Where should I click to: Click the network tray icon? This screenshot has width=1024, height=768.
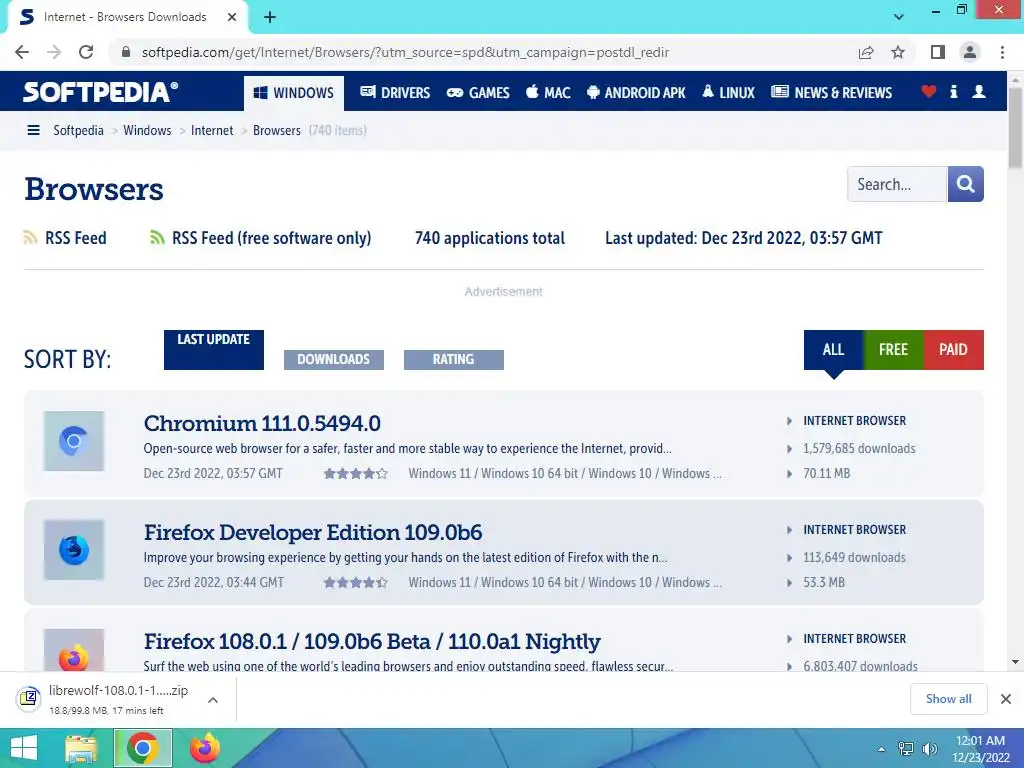point(905,748)
